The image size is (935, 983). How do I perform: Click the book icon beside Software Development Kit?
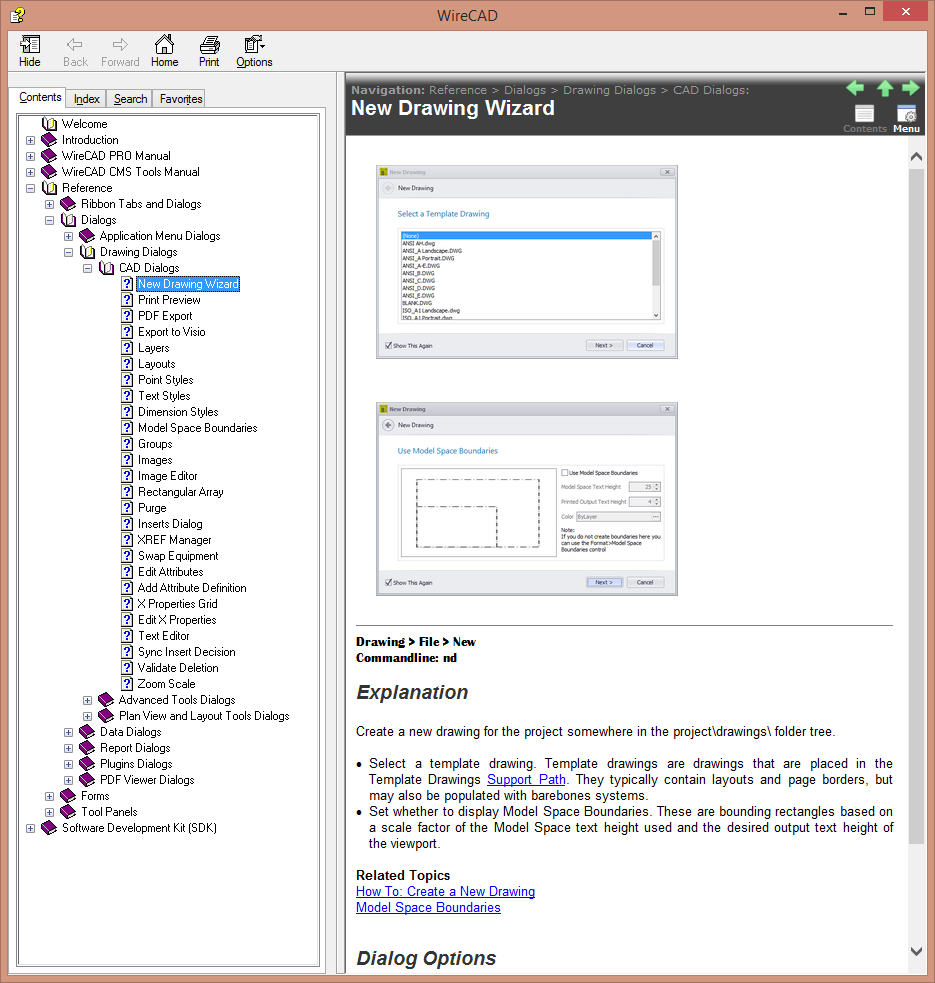49,828
